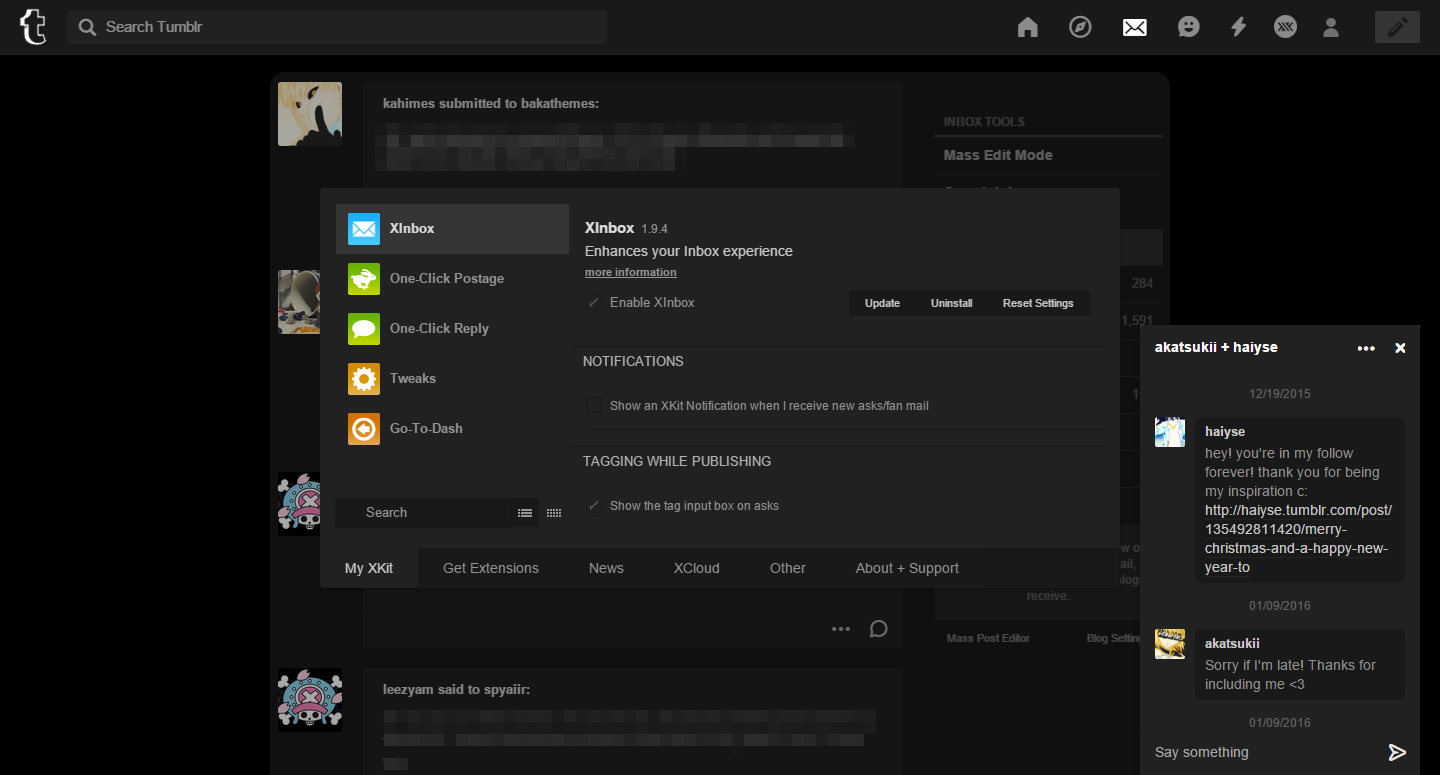Click the 'Enhances your Inbox experience' description

pyautogui.click(x=689, y=251)
